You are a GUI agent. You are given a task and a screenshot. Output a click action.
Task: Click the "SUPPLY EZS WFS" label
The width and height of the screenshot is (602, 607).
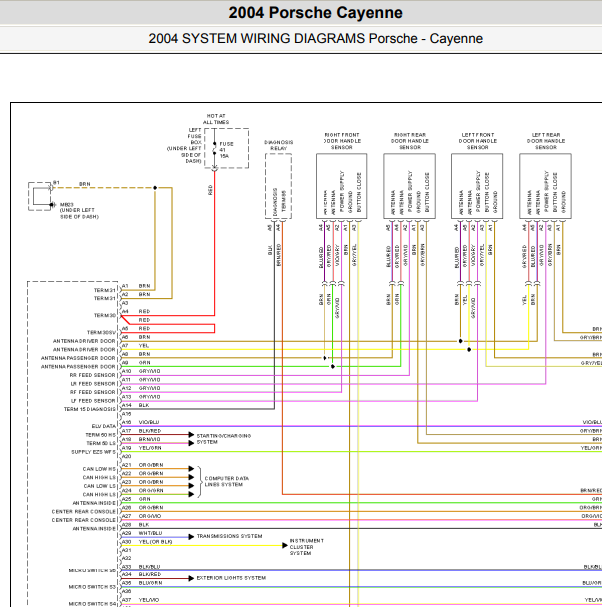click(x=94, y=452)
